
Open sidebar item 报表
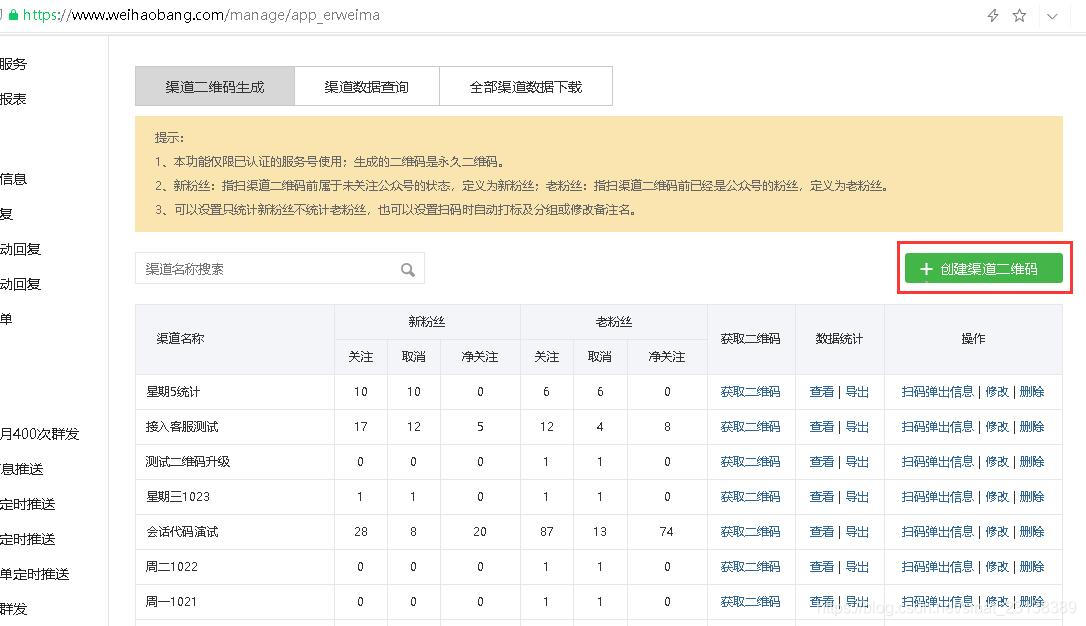13,99
